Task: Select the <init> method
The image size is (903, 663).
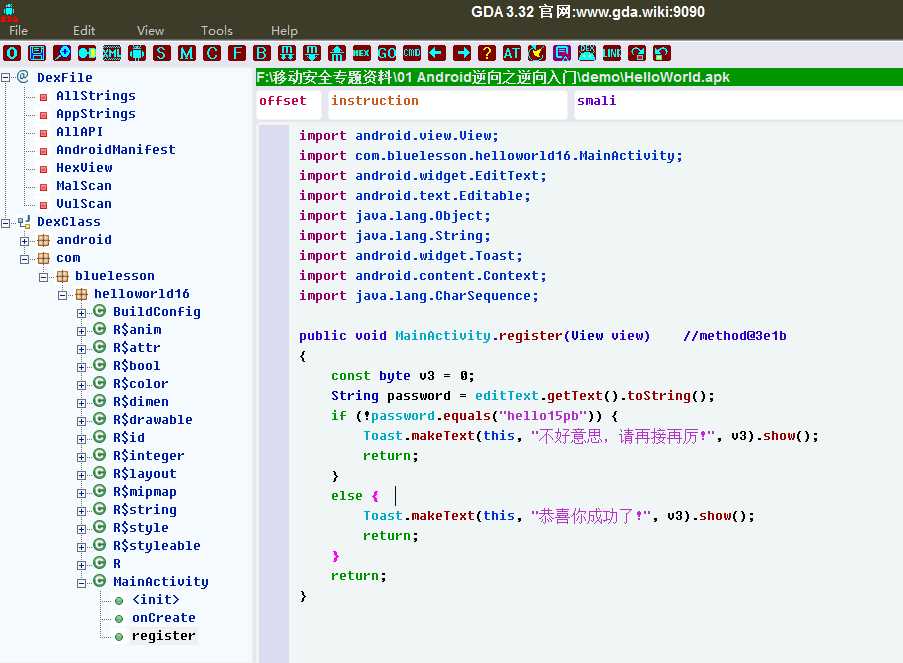Action: coord(155,600)
